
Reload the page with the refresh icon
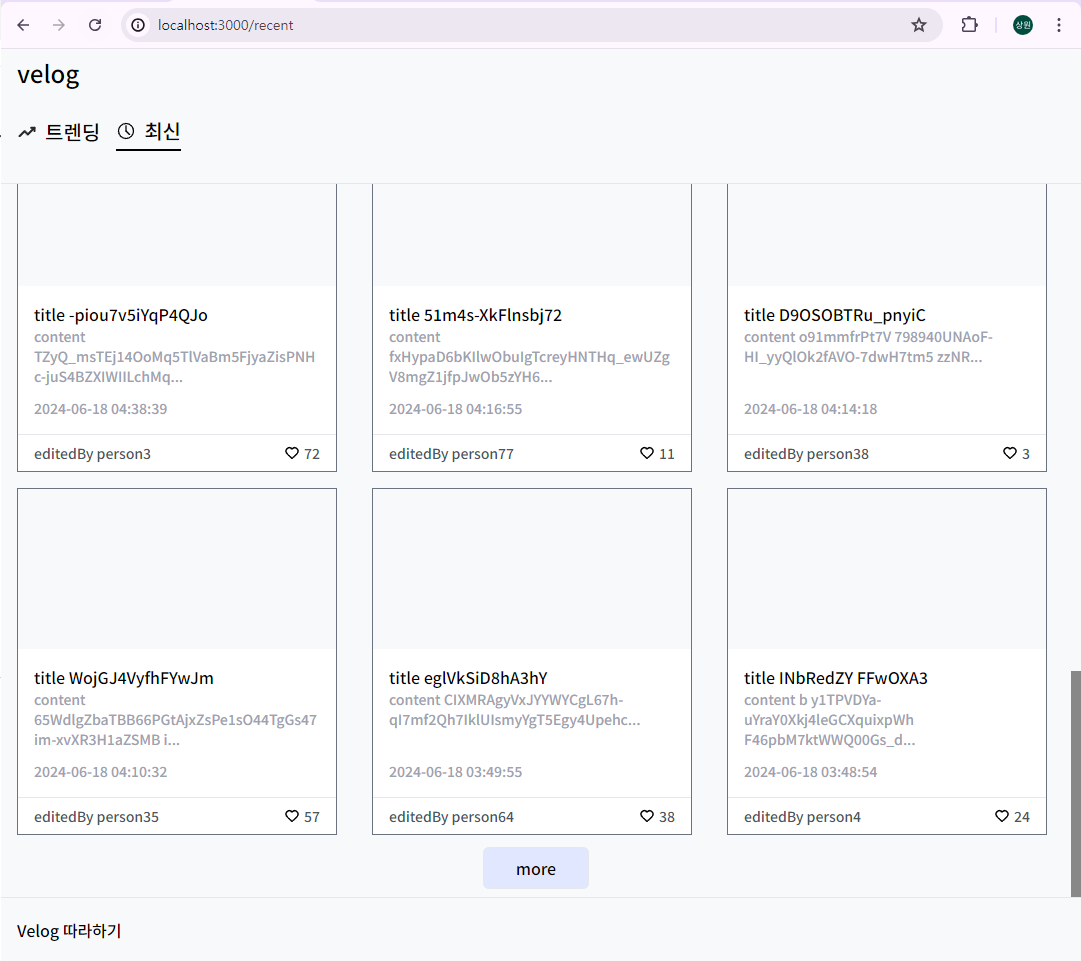[94, 25]
